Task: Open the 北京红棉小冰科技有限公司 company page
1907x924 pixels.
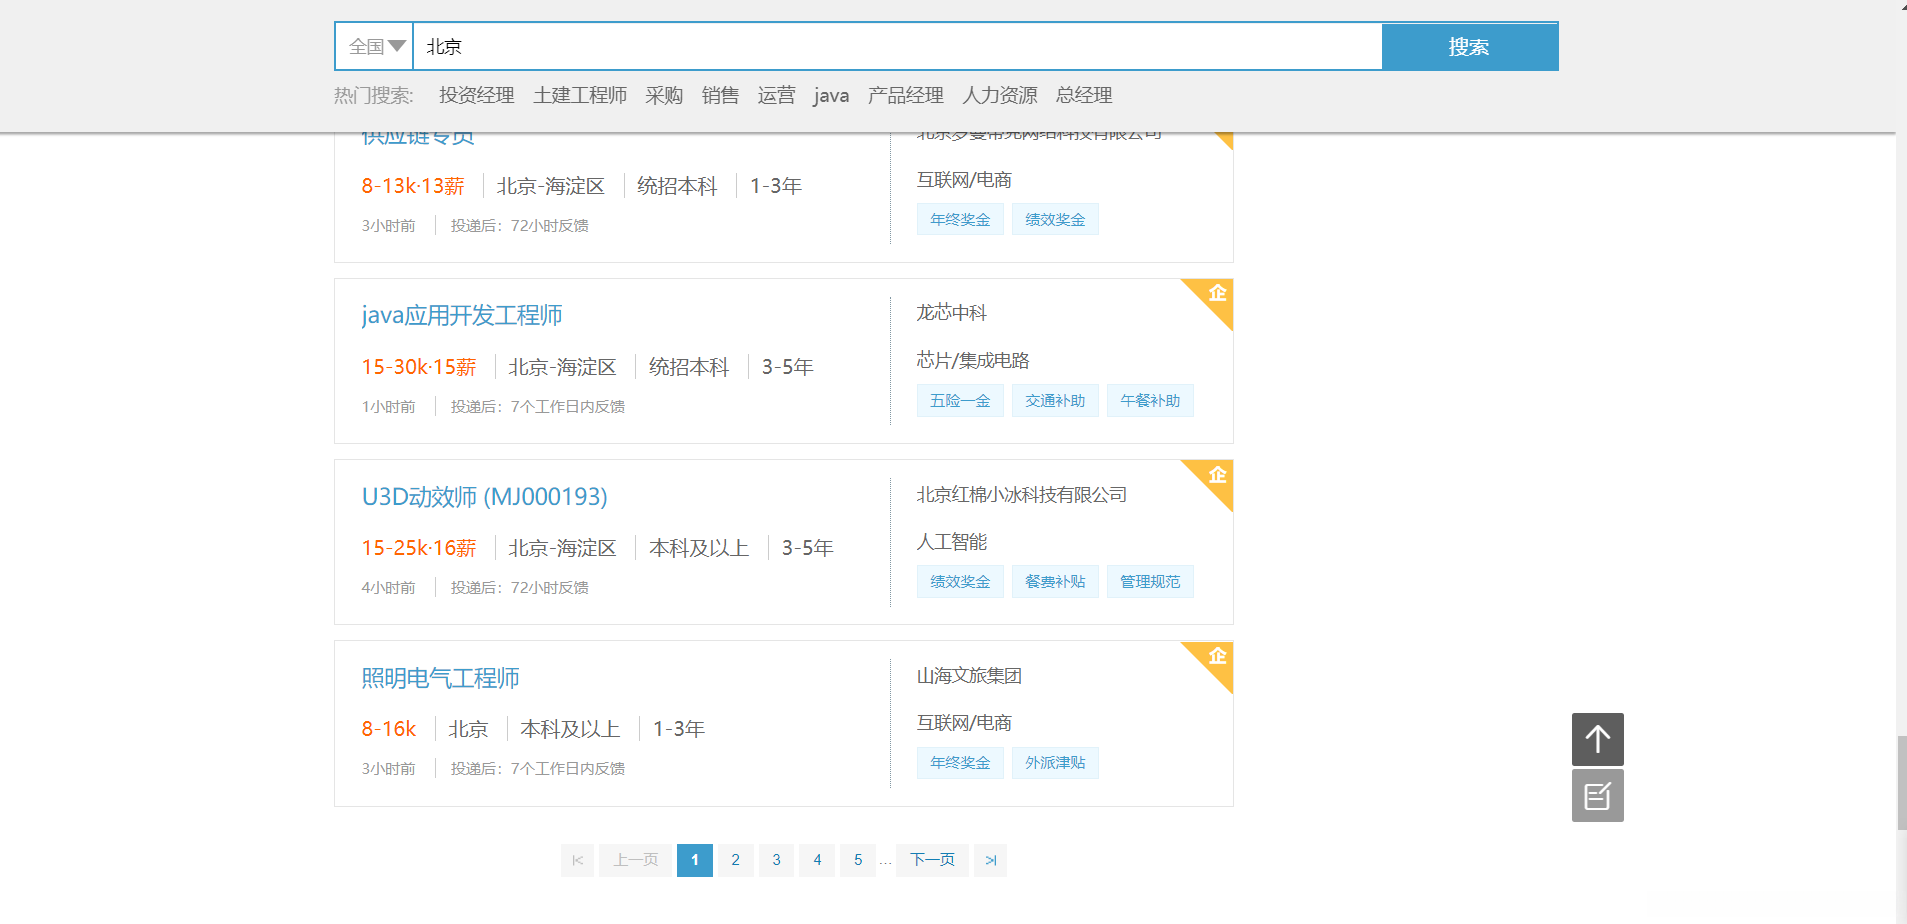Action: pos(1022,495)
